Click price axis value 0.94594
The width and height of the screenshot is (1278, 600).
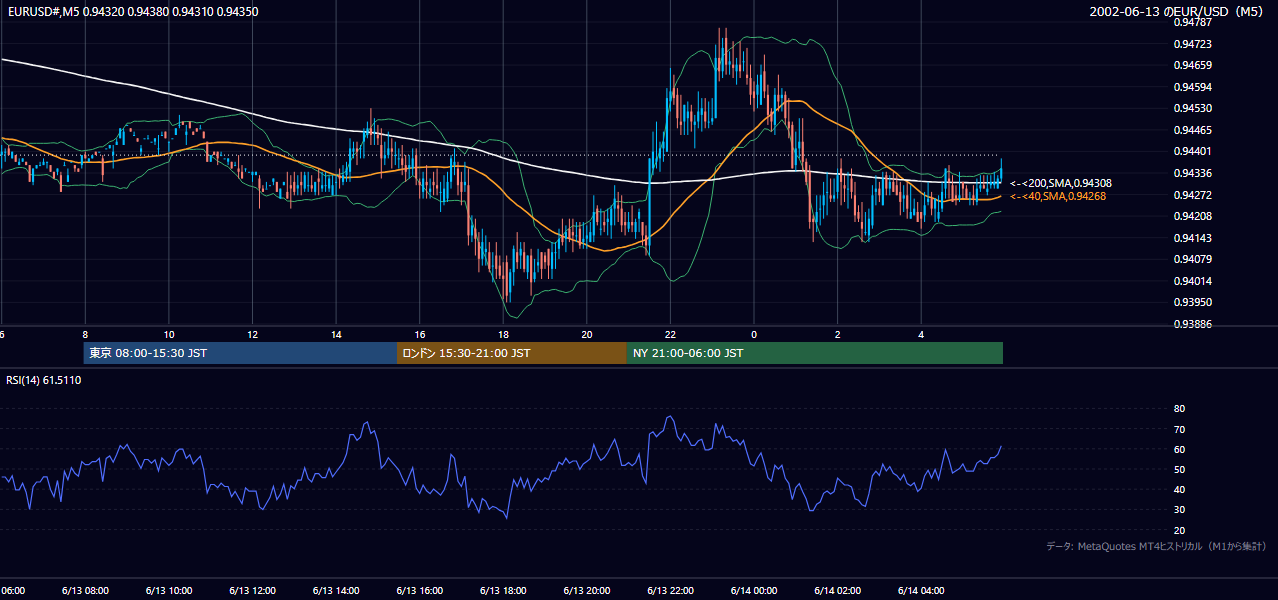coord(1193,87)
